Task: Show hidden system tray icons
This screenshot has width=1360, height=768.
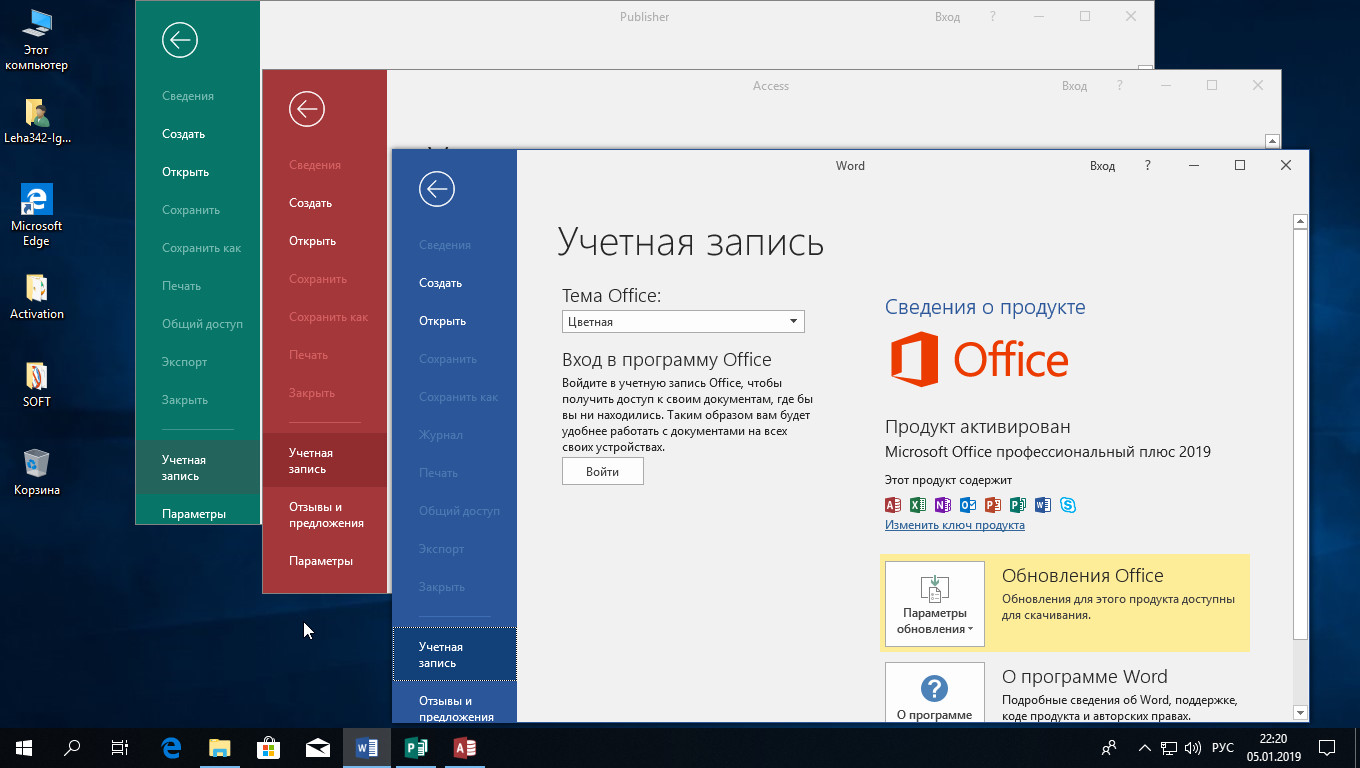Action: coord(1144,747)
